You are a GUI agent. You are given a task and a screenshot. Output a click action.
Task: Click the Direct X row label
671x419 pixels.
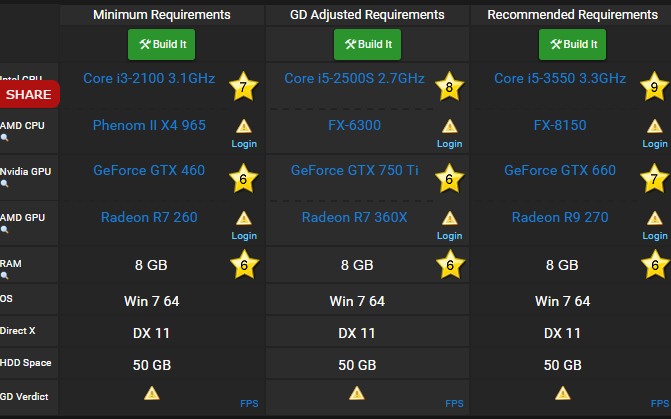point(18,331)
